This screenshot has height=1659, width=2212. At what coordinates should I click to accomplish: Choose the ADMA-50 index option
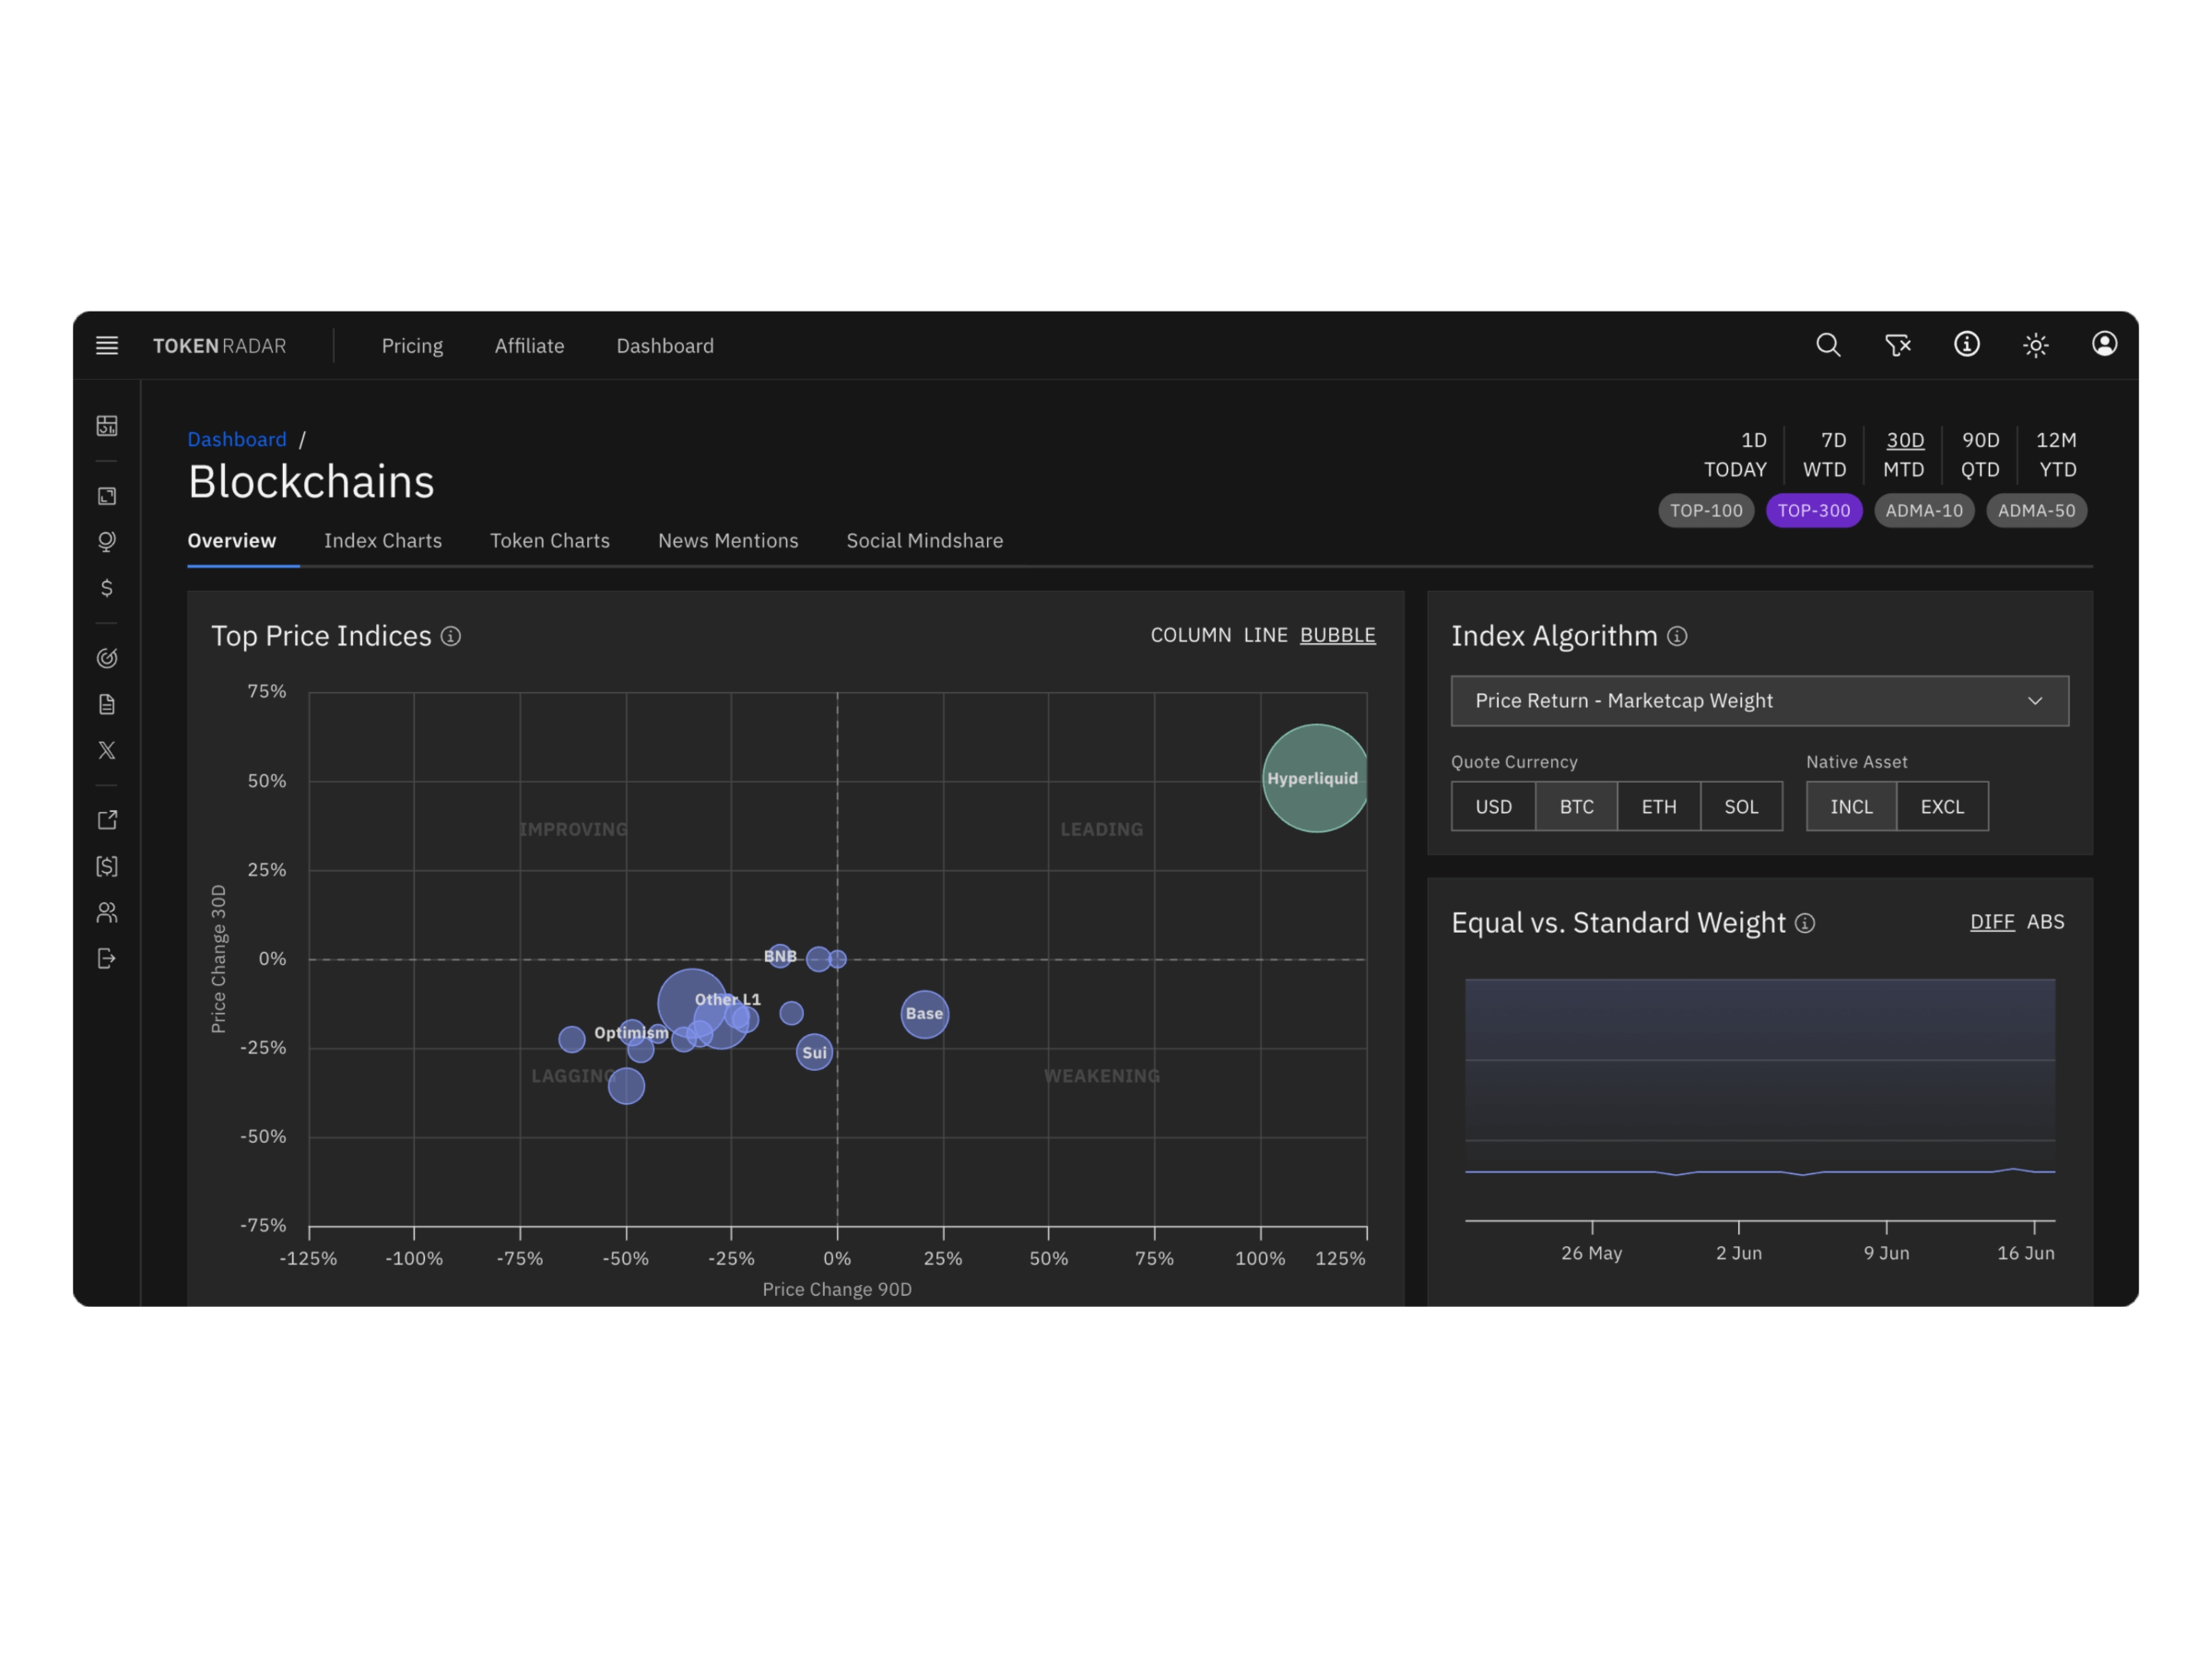click(2036, 510)
